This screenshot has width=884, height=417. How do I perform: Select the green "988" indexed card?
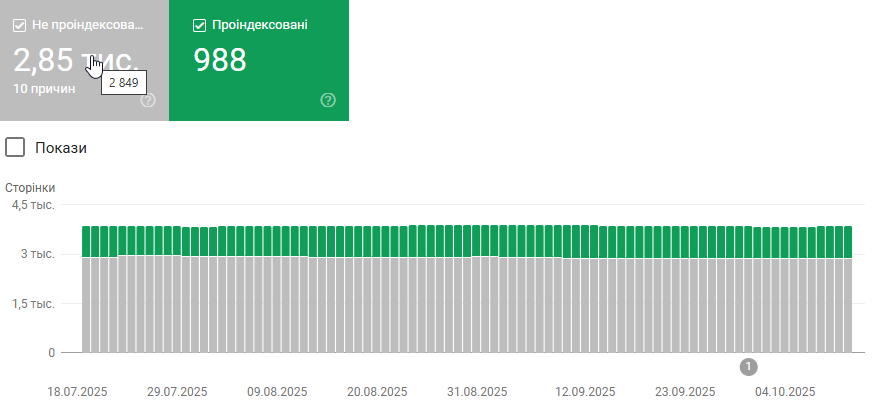click(259, 60)
